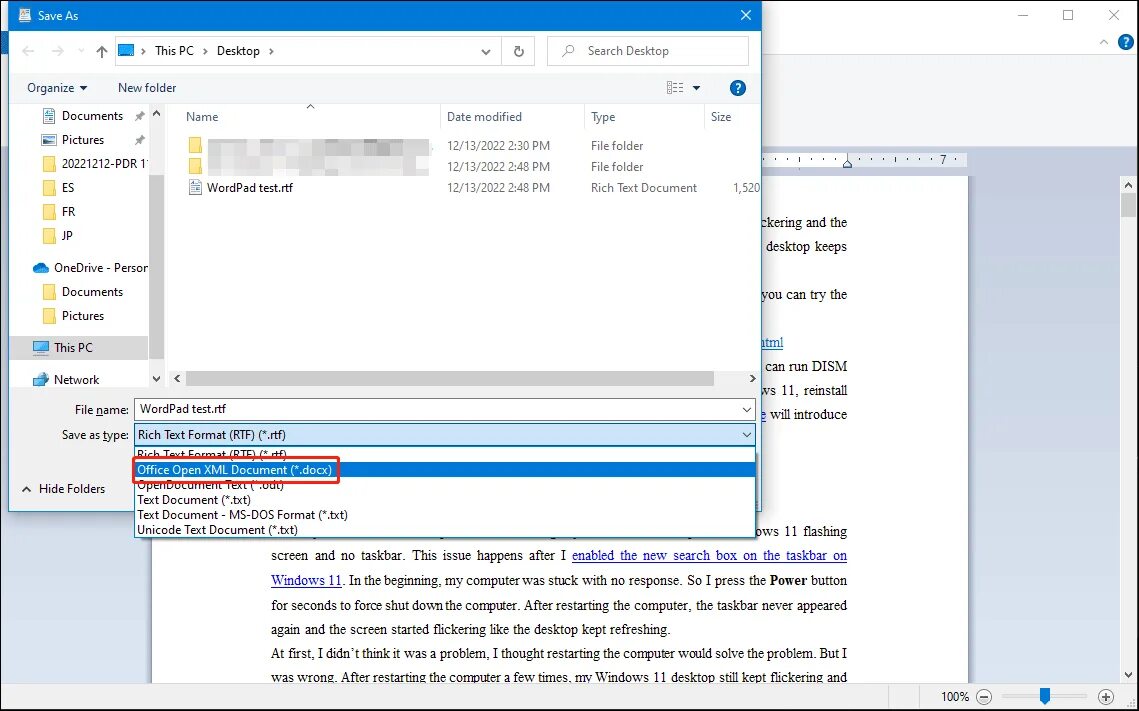This screenshot has width=1139, height=711.
Task: Select the WordPad test.rtf file
Action: [x=250, y=187]
